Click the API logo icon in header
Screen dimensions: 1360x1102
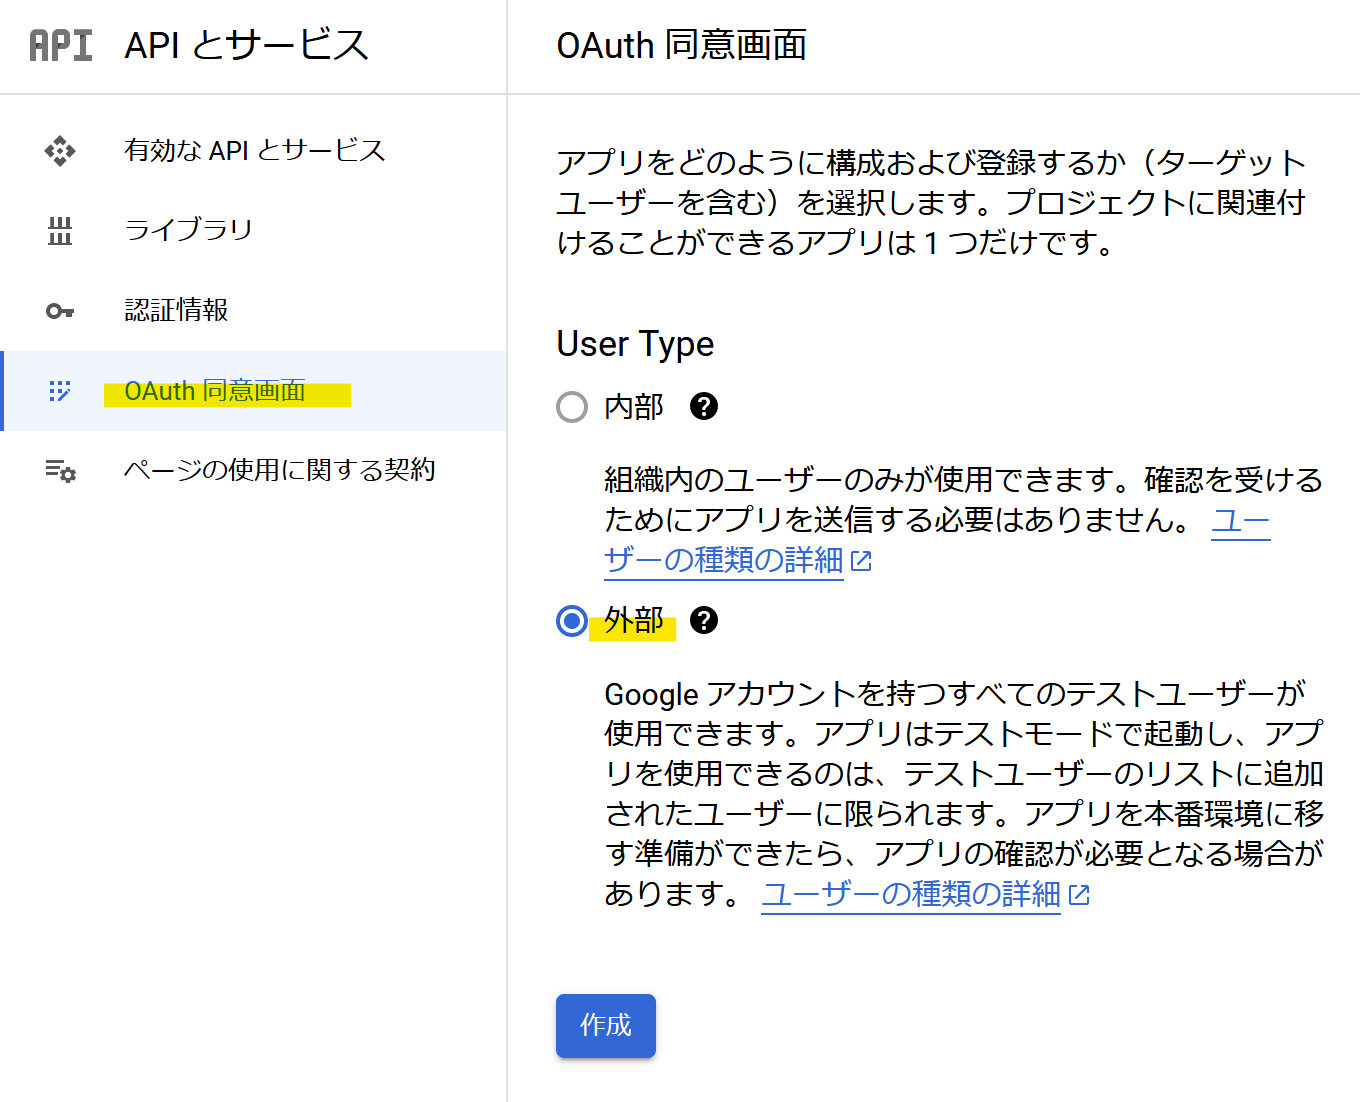(x=61, y=46)
